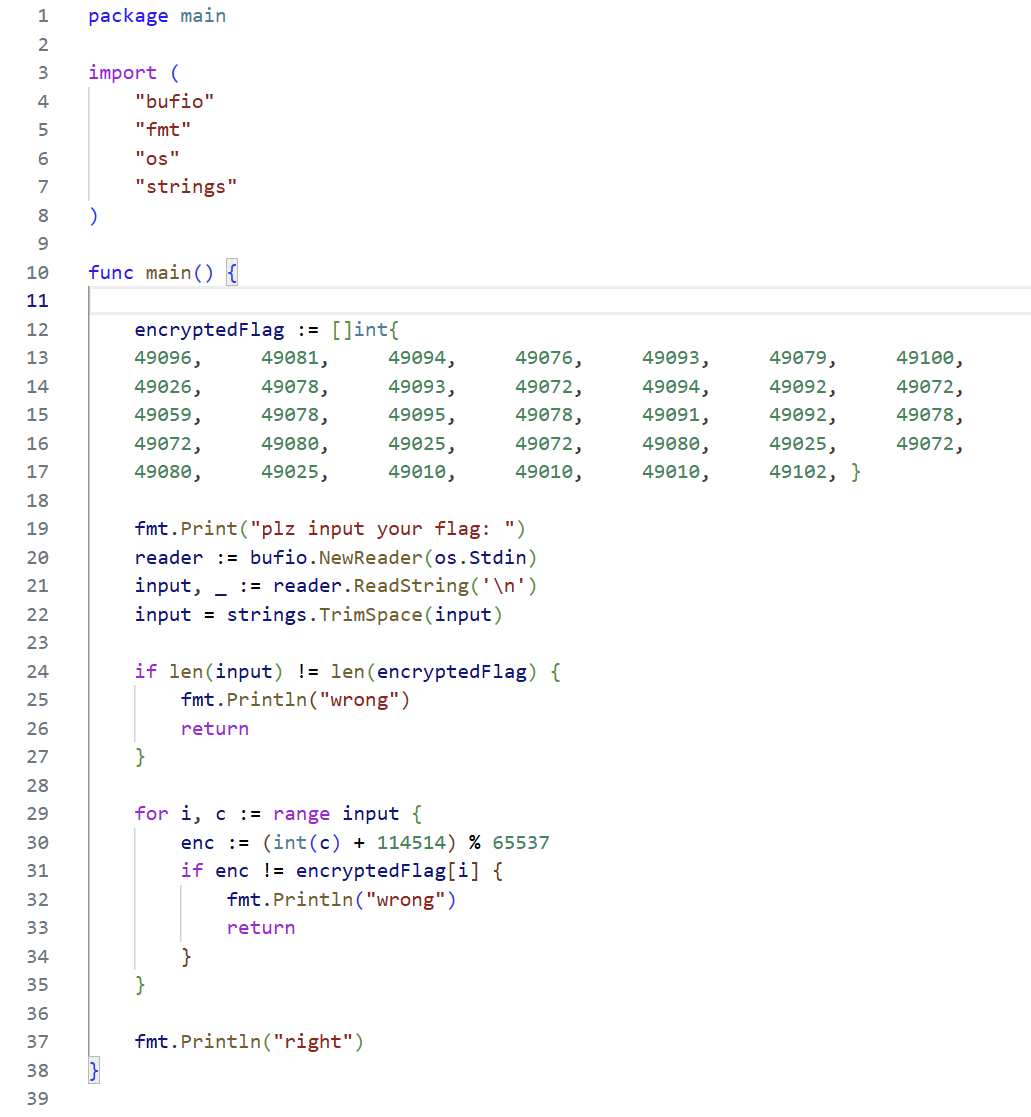Click the array value 49026
This screenshot has height=1117, width=1031.
pyautogui.click(x=163, y=386)
